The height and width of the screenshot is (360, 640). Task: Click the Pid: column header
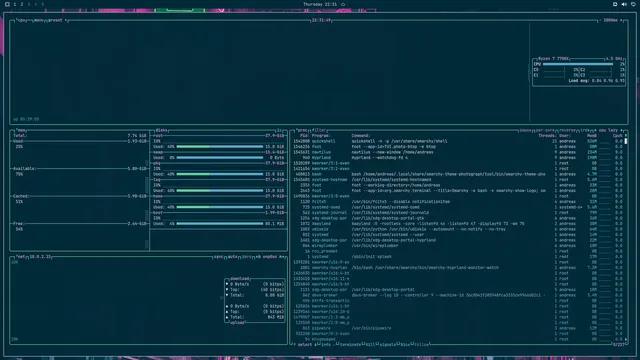[x=304, y=136]
